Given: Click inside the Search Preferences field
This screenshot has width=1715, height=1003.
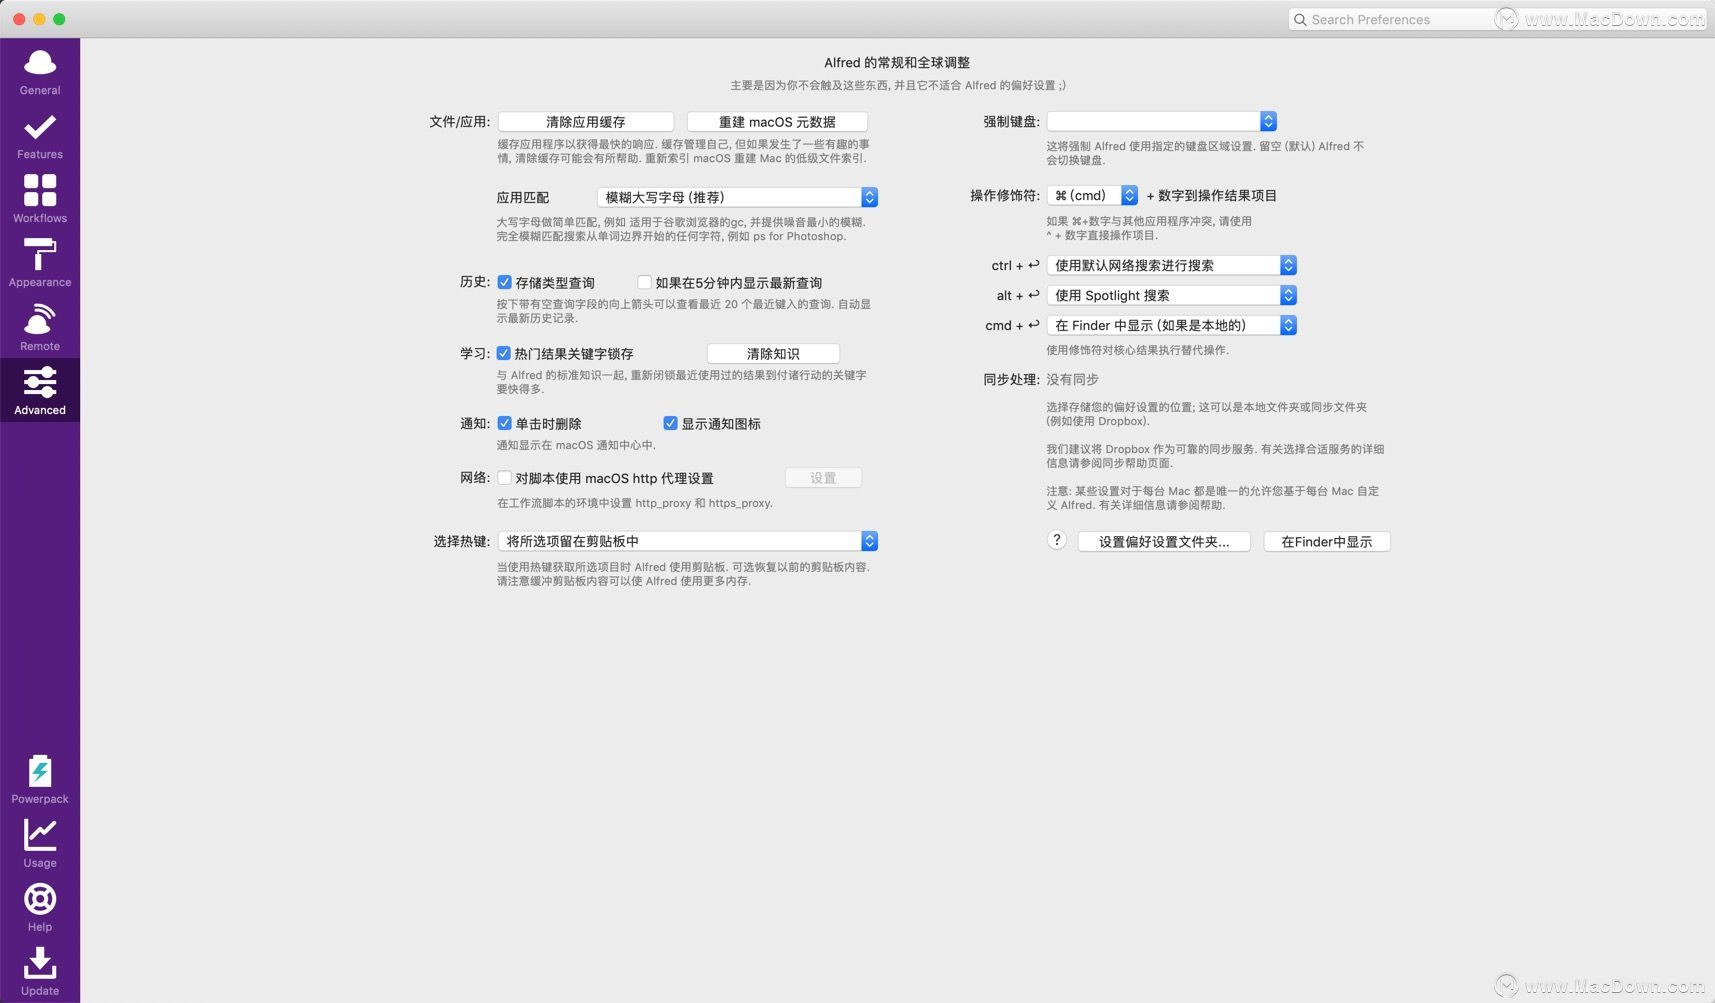Looking at the screenshot, I should click(1390, 19).
